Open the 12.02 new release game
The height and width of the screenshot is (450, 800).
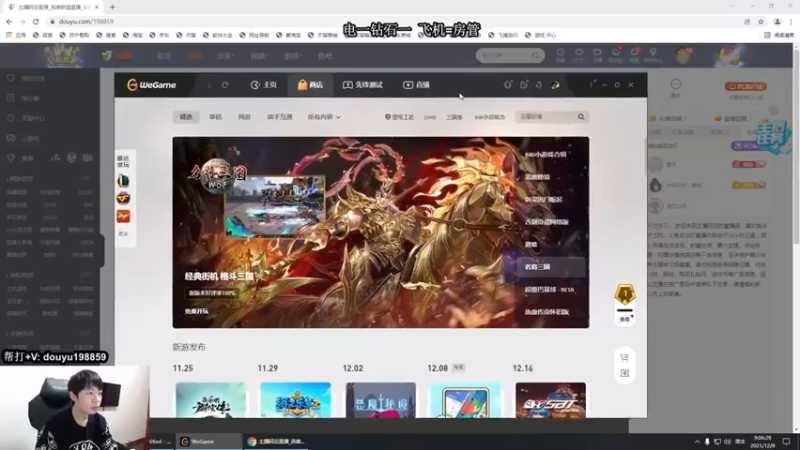[x=381, y=401]
